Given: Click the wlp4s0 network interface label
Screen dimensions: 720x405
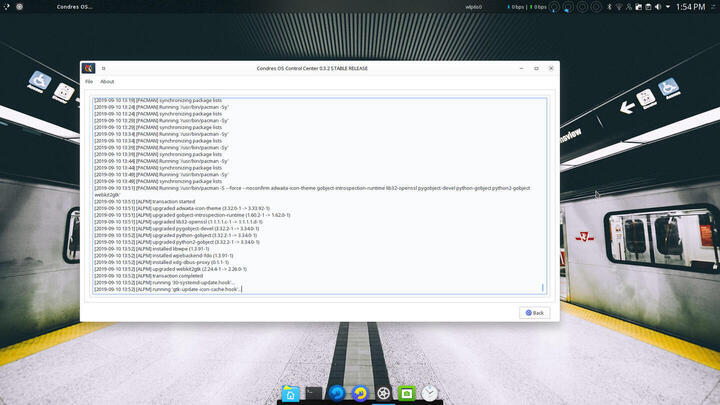Looking at the screenshot, I should 473,7.
